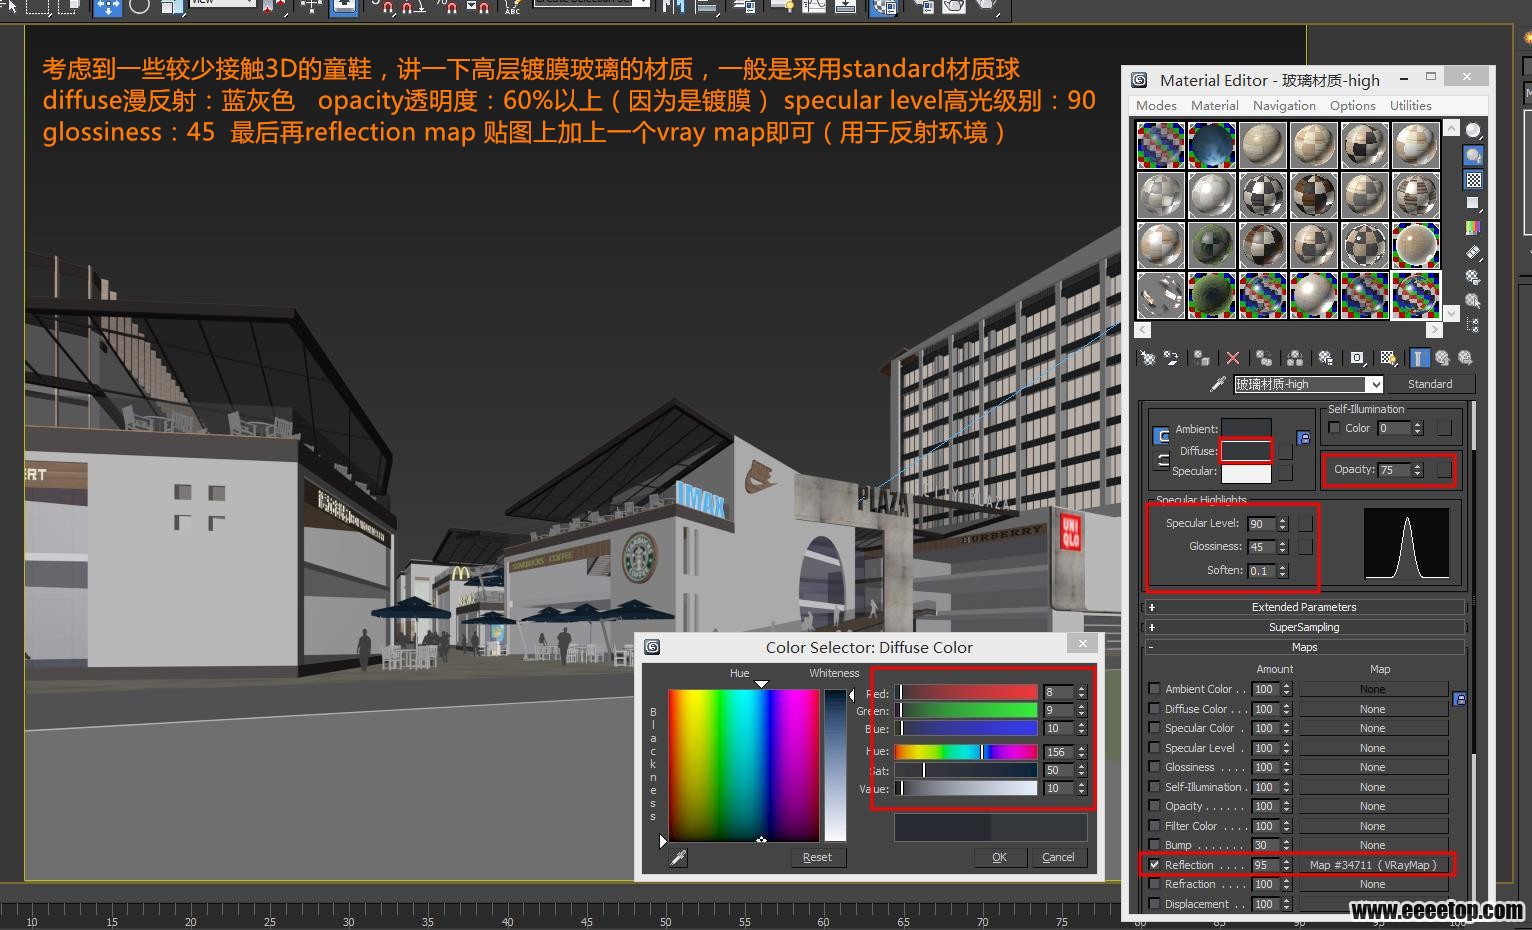The height and width of the screenshot is (930, 1532).
Task: Click the Opacity value input field
Action: (1394, 470)
